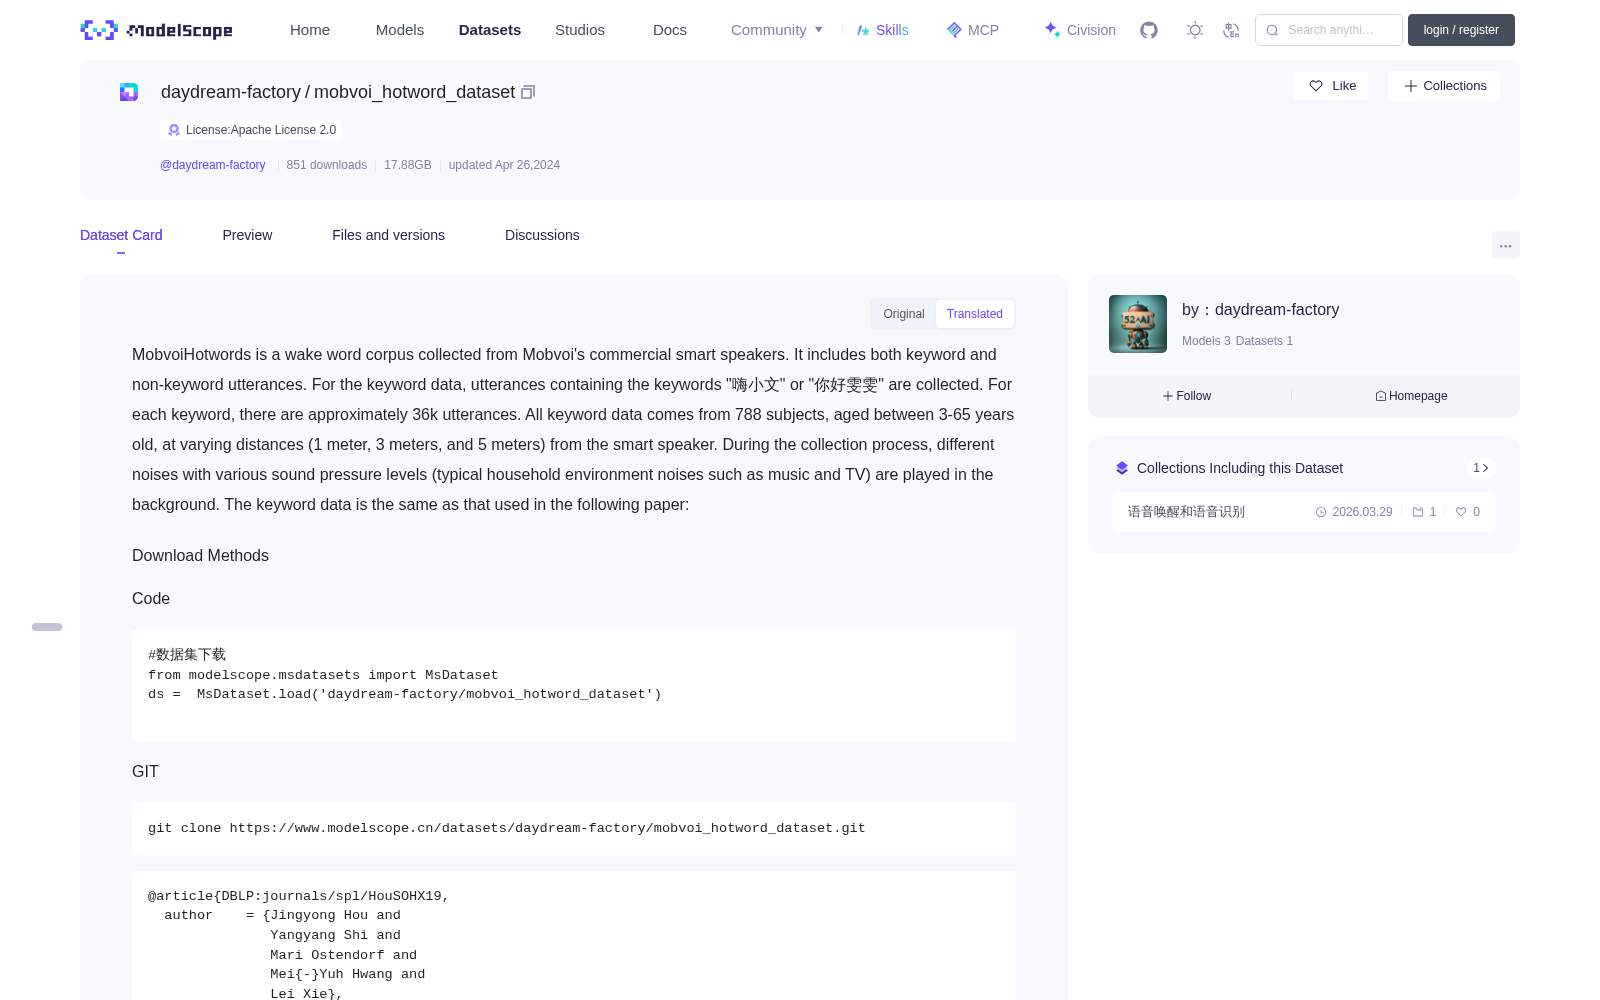The height and width of the screenshot is (1000, 1600).
Task: Go to Home in the navigation
Action: coord(310,30)
